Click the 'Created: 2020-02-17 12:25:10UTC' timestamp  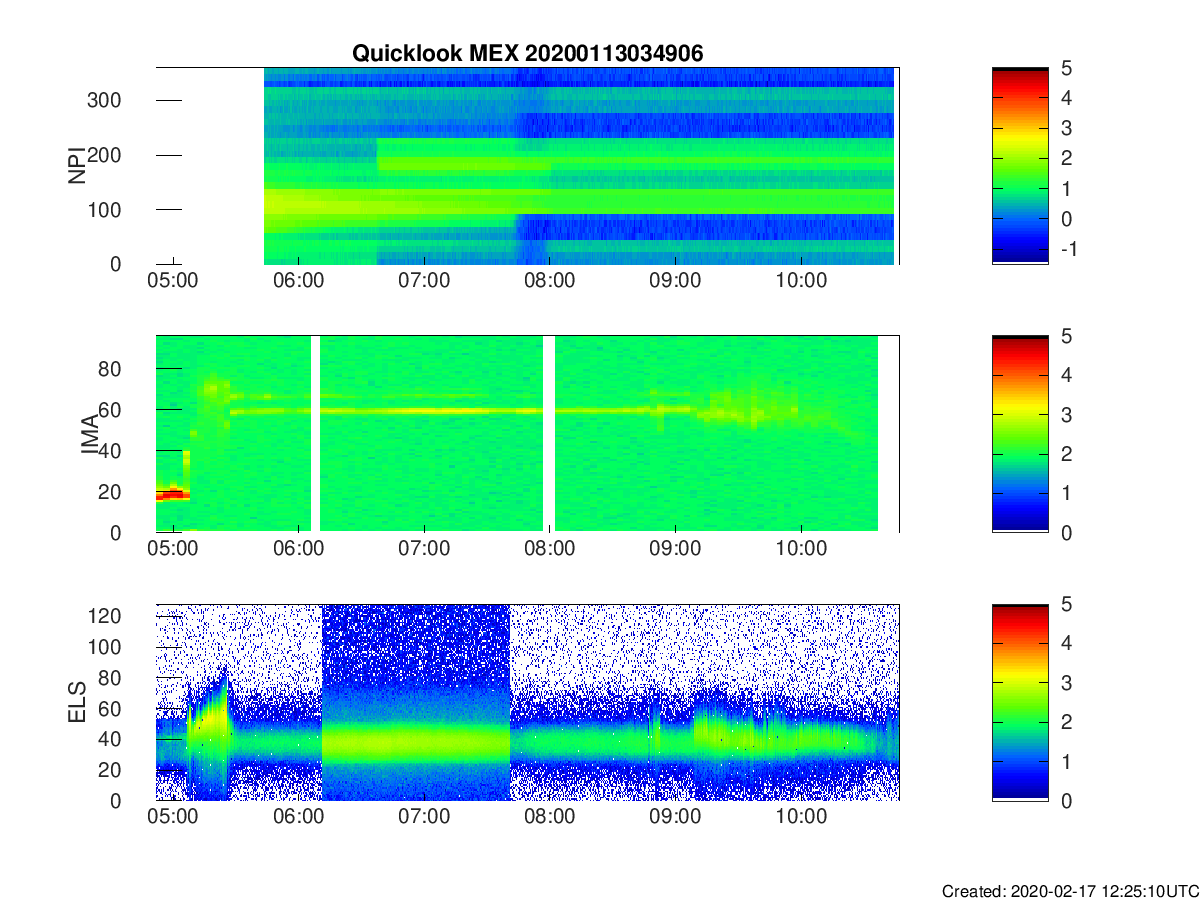(1070, 890)
